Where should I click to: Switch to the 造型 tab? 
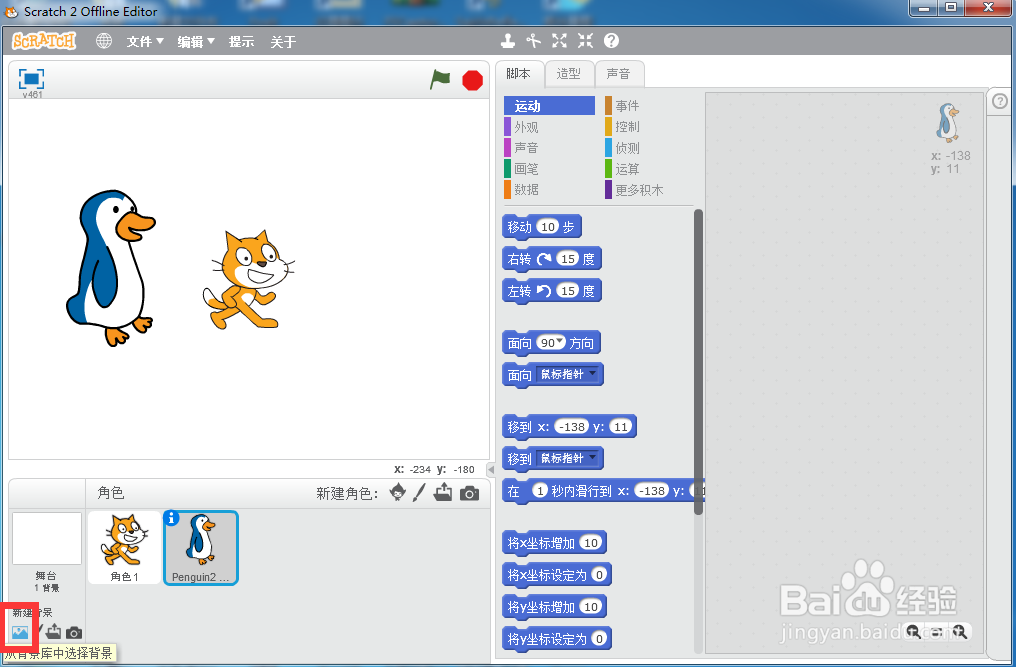pyautogui.click(x=568, y=73)
